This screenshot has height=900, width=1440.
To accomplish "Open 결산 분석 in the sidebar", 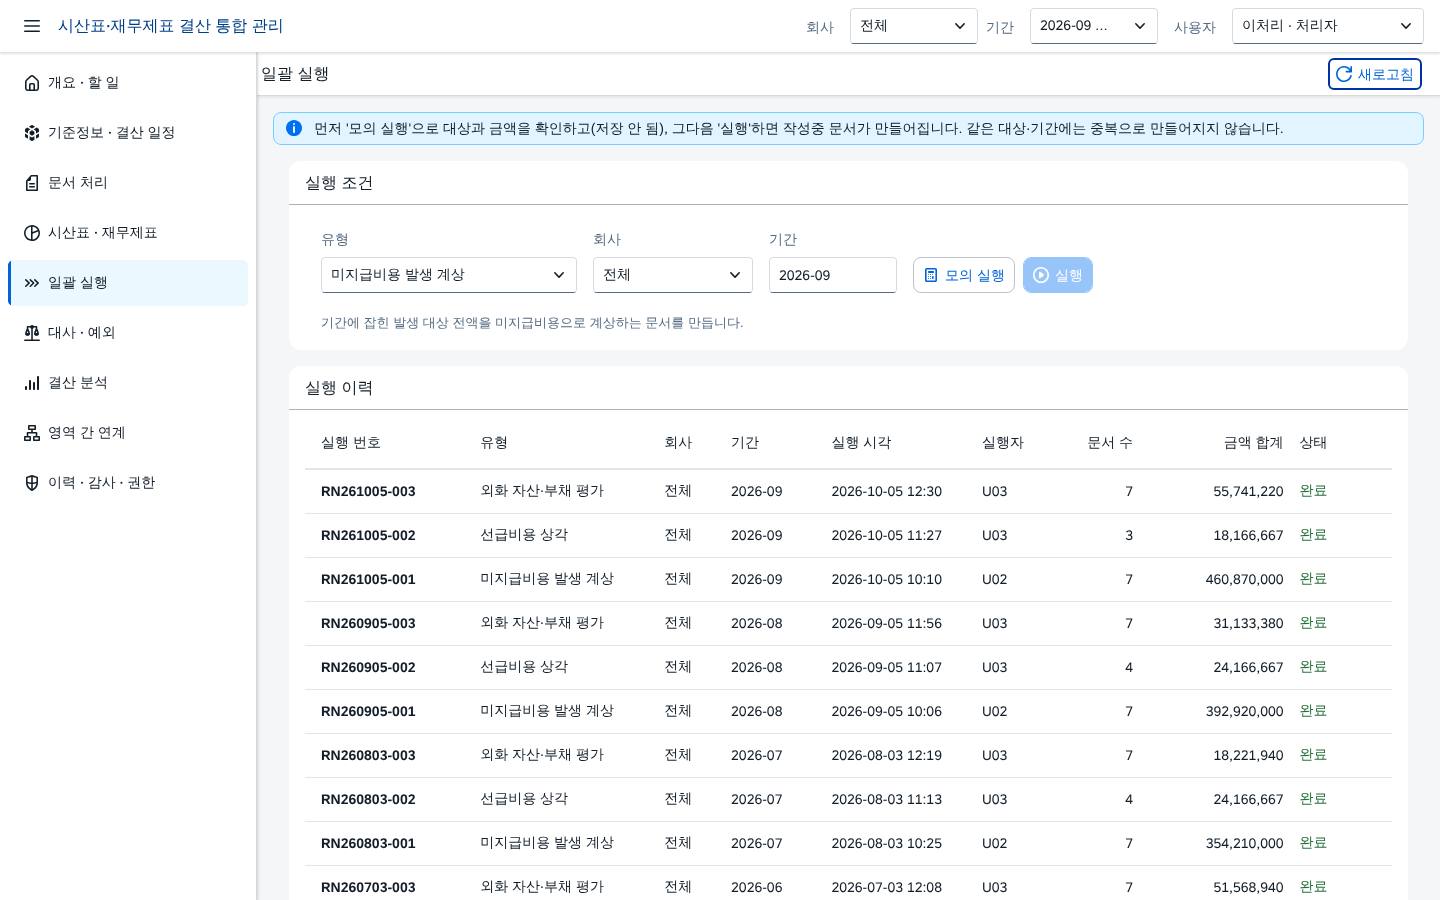I will 128,383.
